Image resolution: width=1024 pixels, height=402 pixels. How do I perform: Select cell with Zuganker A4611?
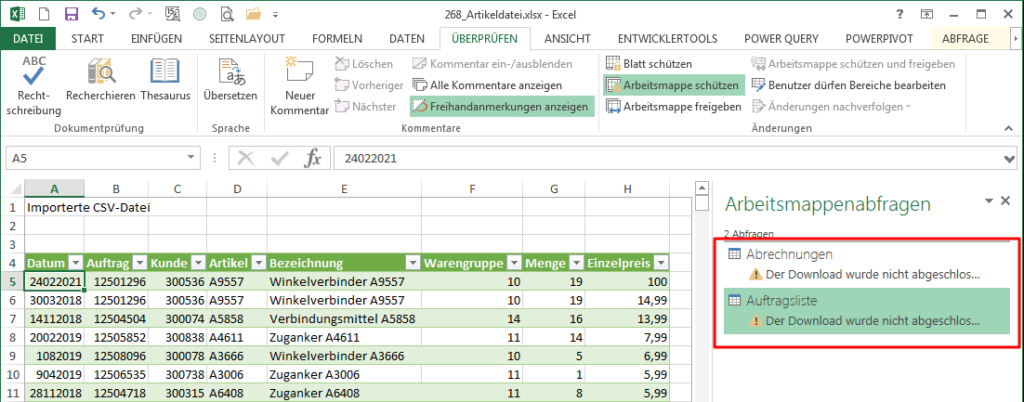[344, 338]
